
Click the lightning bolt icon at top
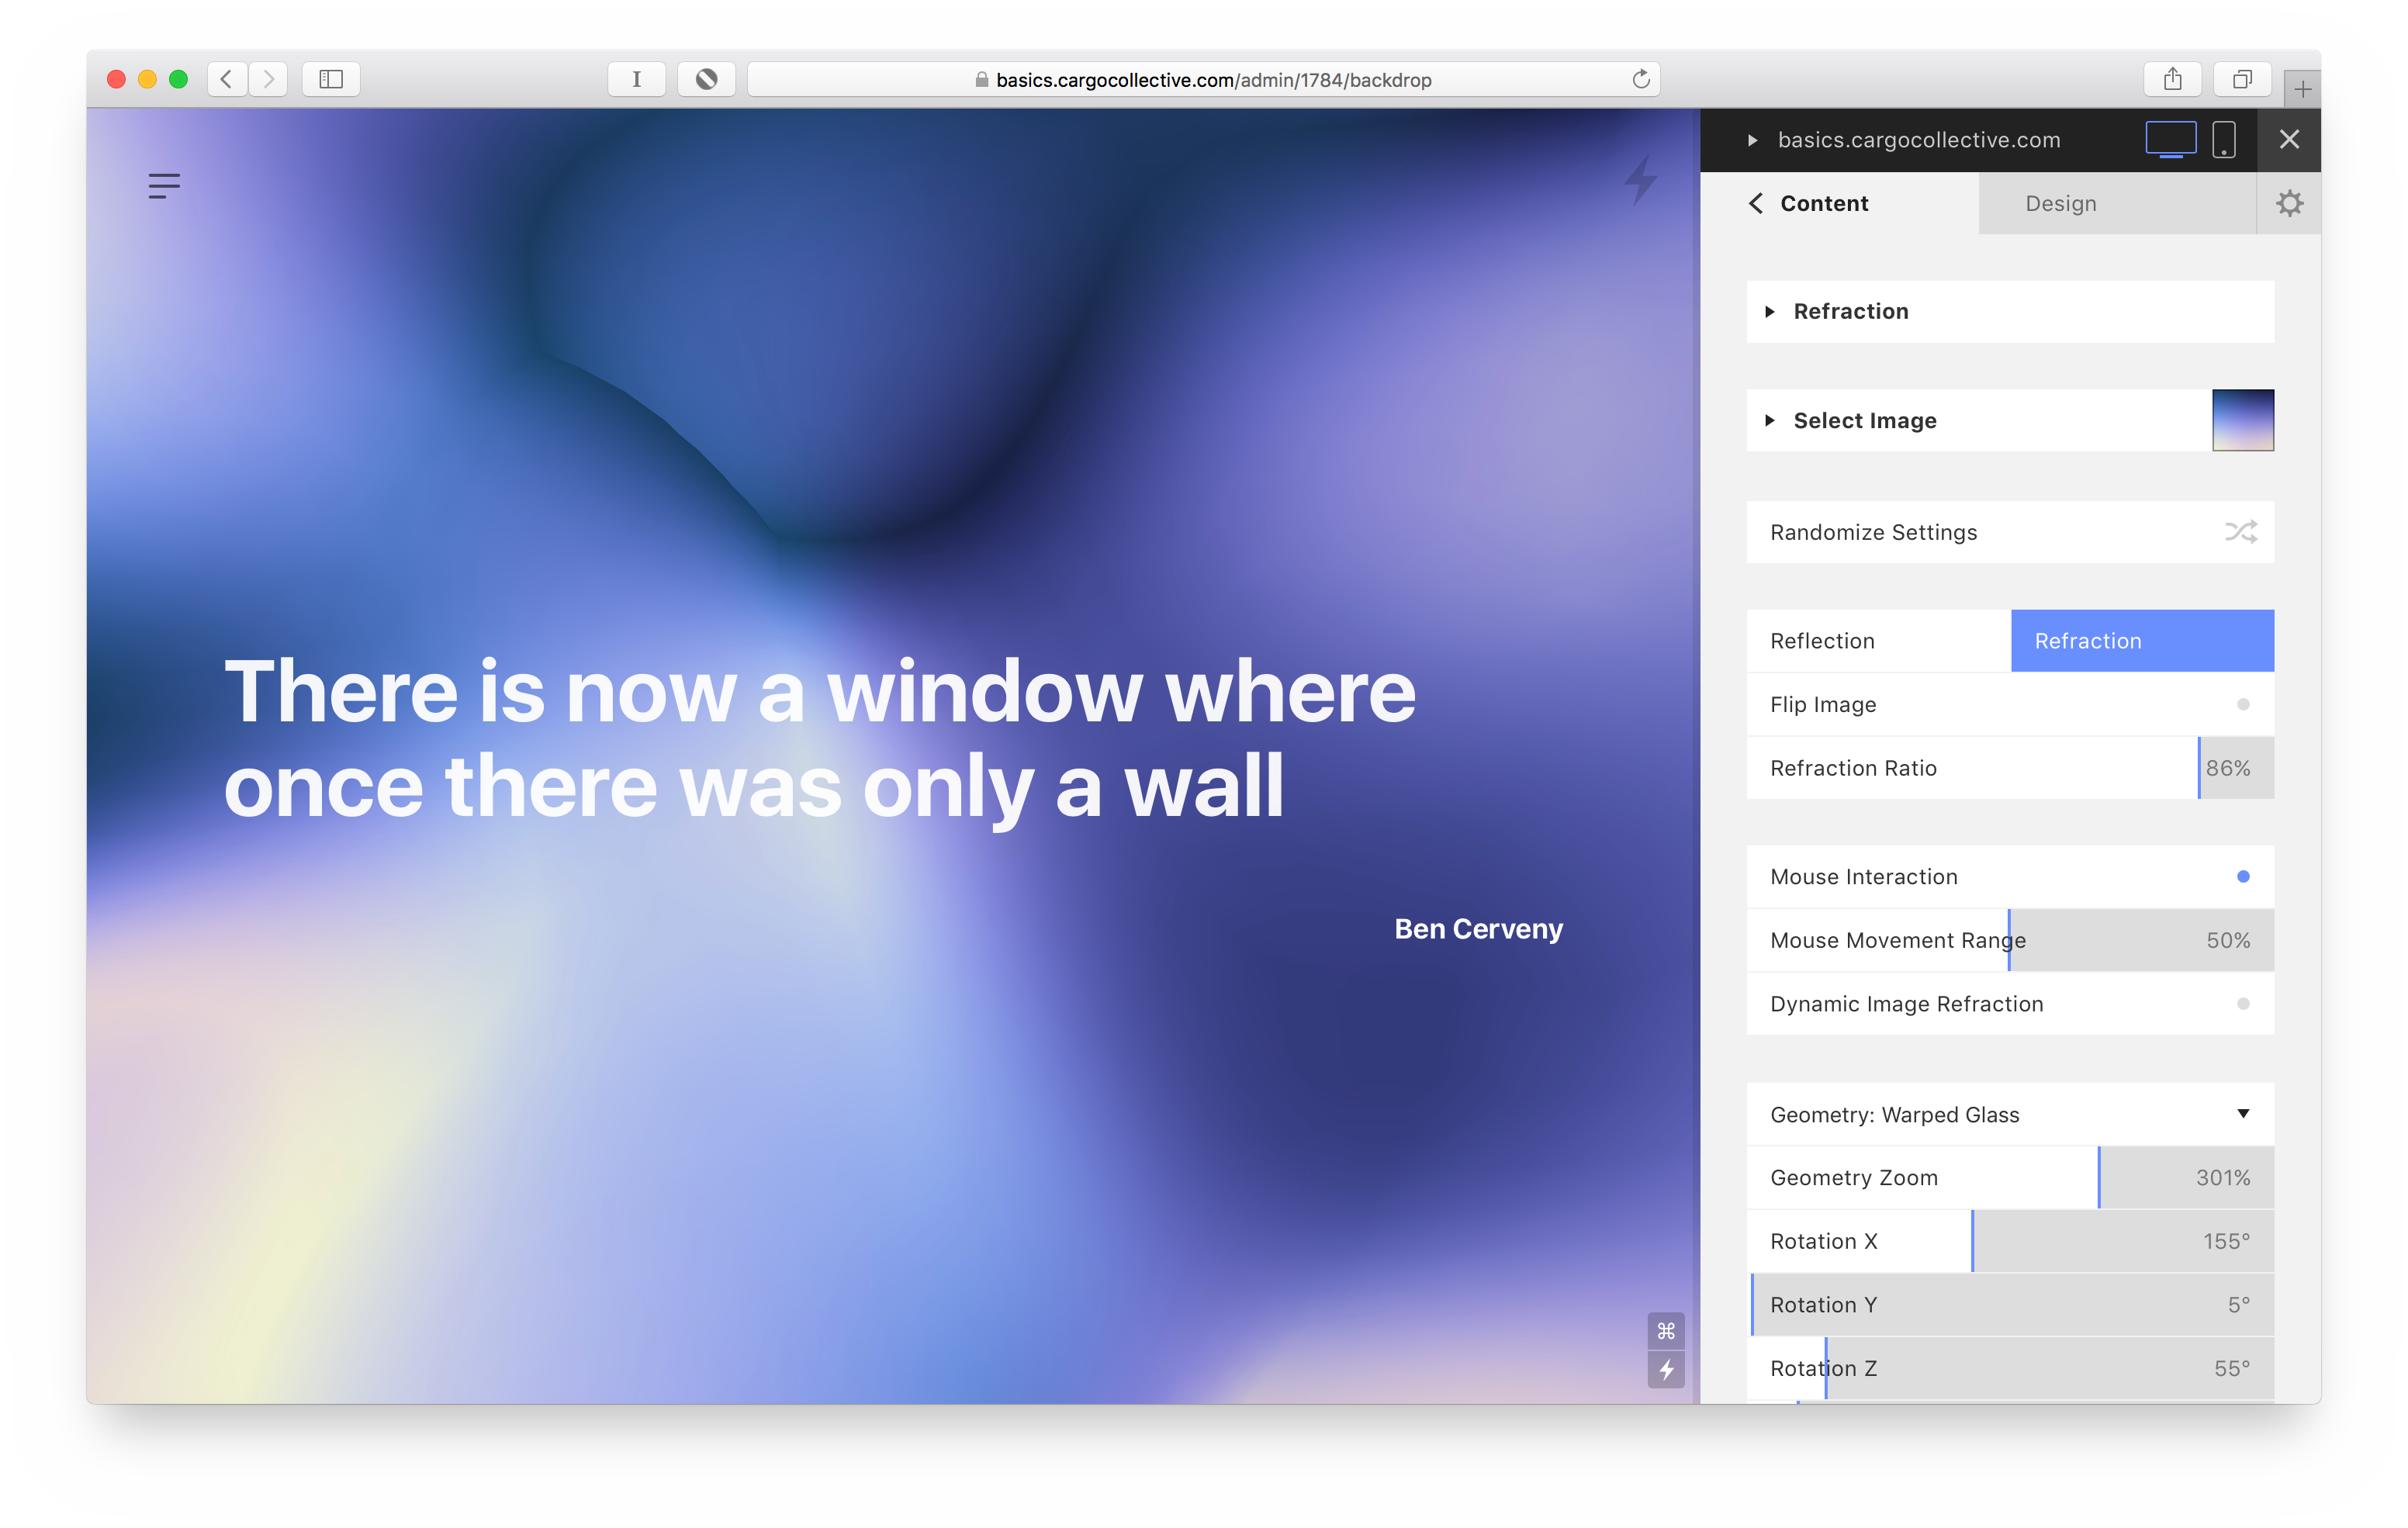(1640, 180)
